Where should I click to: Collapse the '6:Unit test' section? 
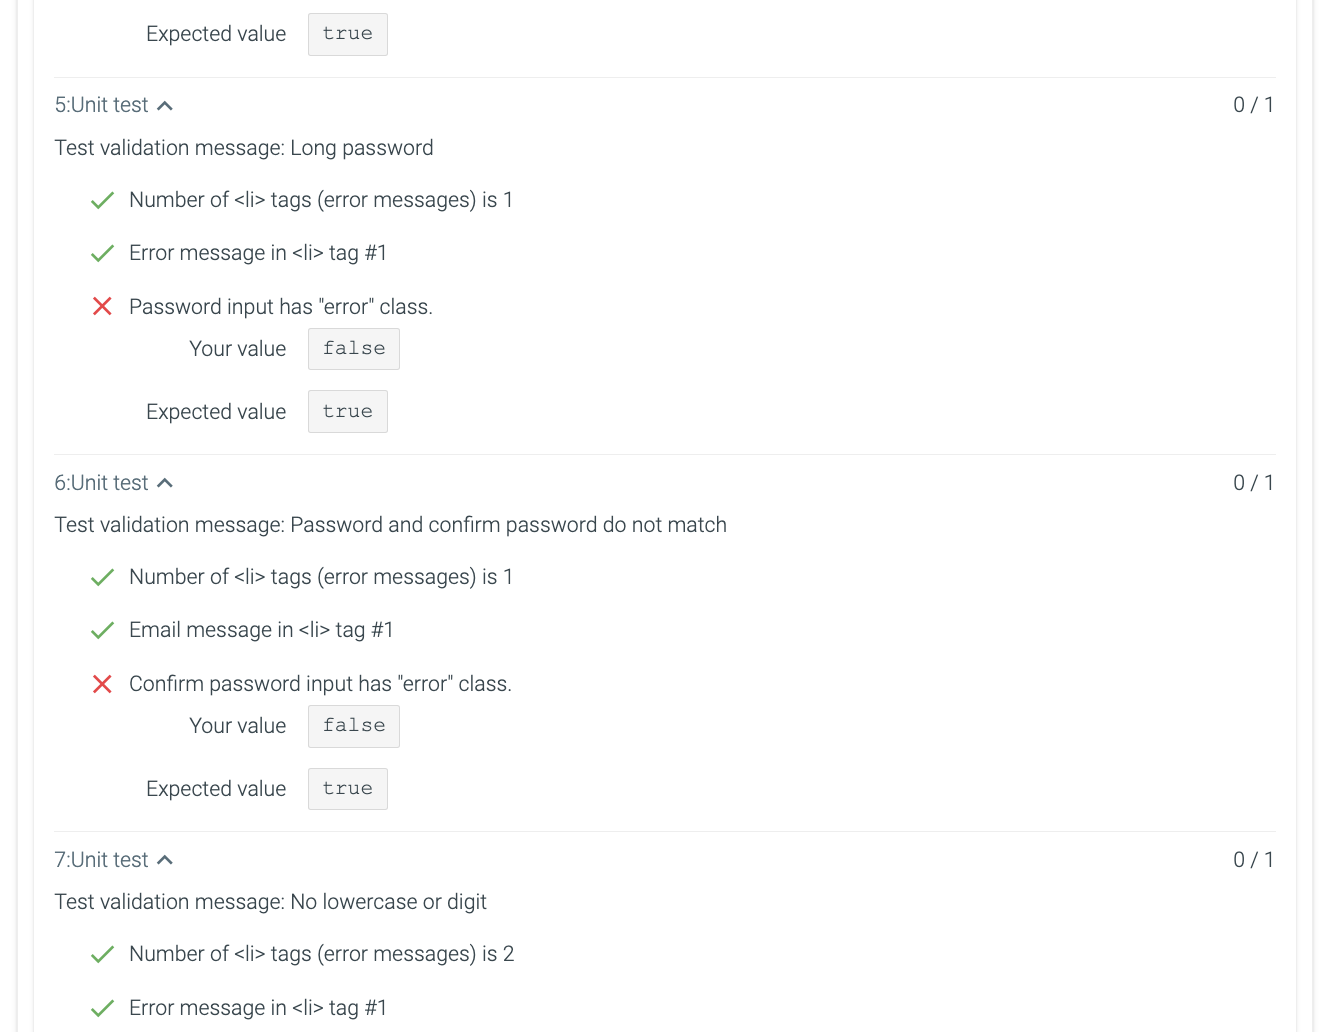coord(166,482)
